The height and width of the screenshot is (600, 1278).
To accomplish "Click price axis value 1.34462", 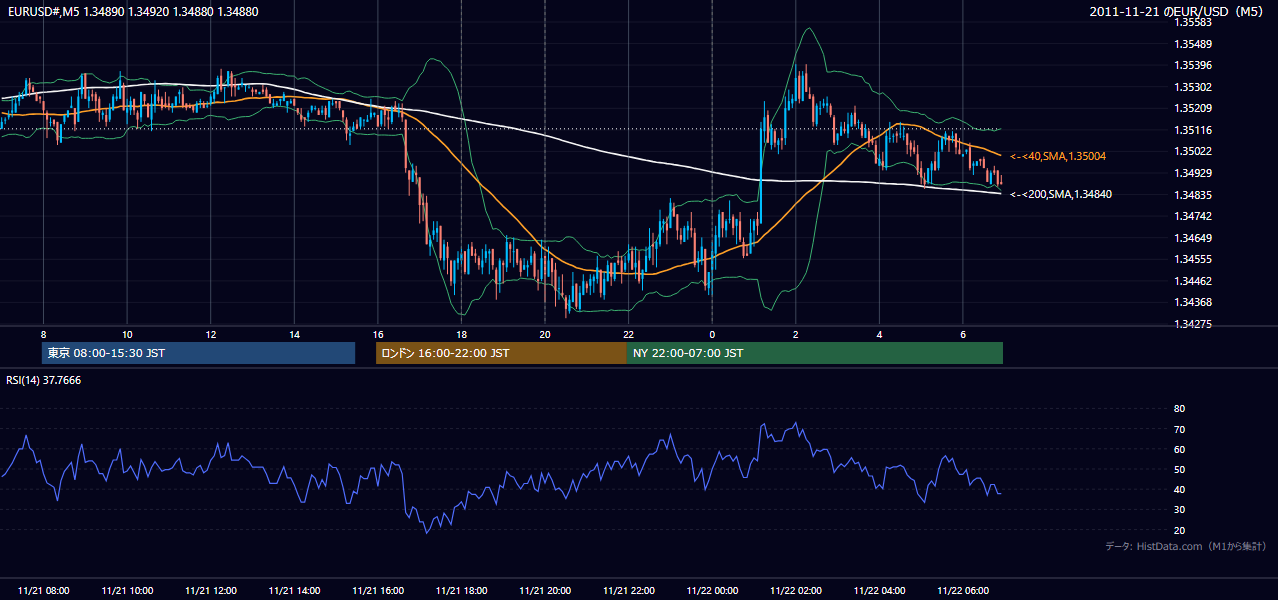I will 1193,281.
